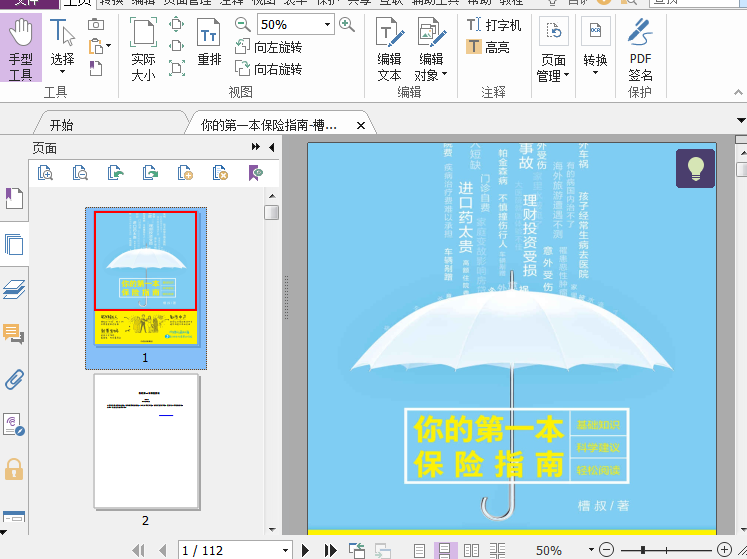Click the bookmark icon in the 工具 group
The height and width of the screenshot is (559, 747).
point(96,69)
